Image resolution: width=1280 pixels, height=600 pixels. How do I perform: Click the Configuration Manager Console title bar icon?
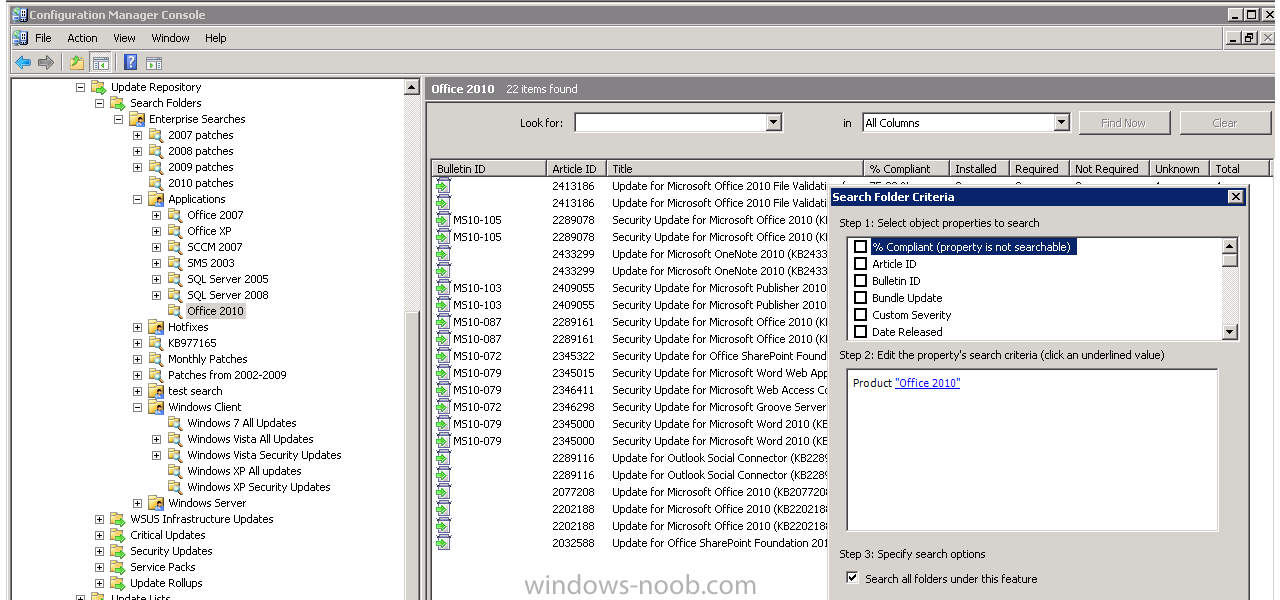coord(20,14)
